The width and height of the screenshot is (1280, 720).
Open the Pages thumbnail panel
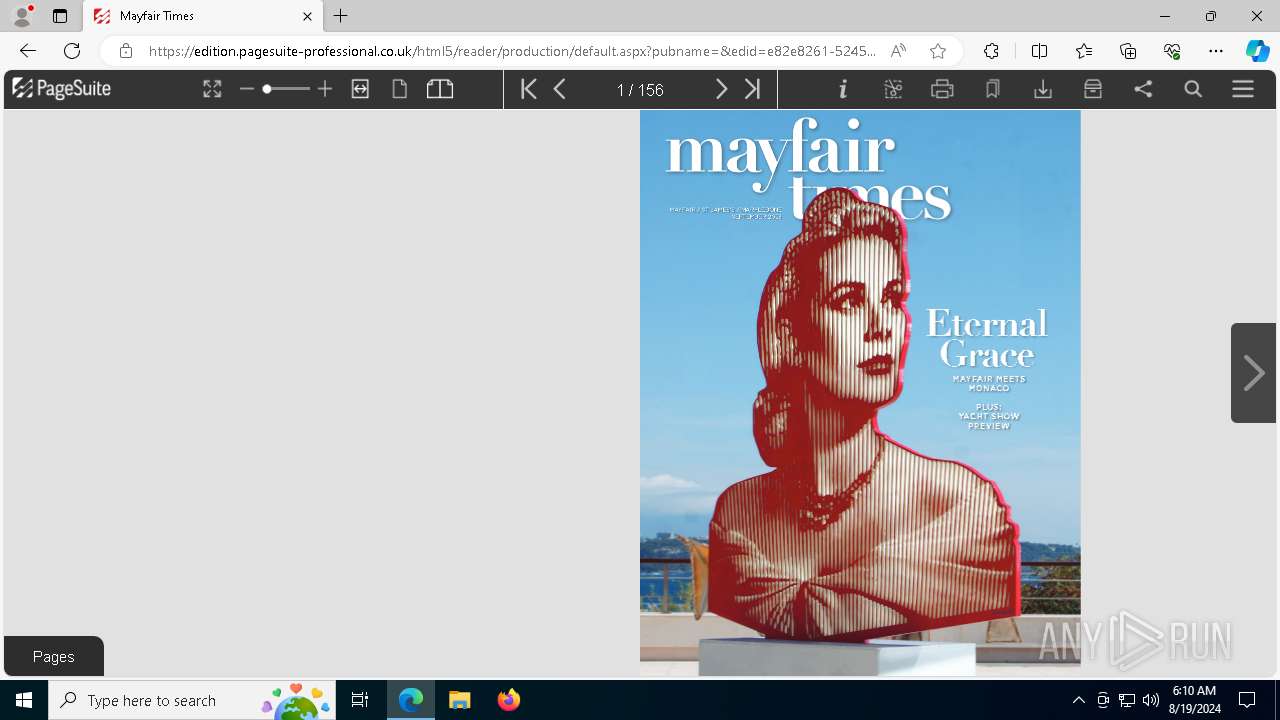point(54,656)
